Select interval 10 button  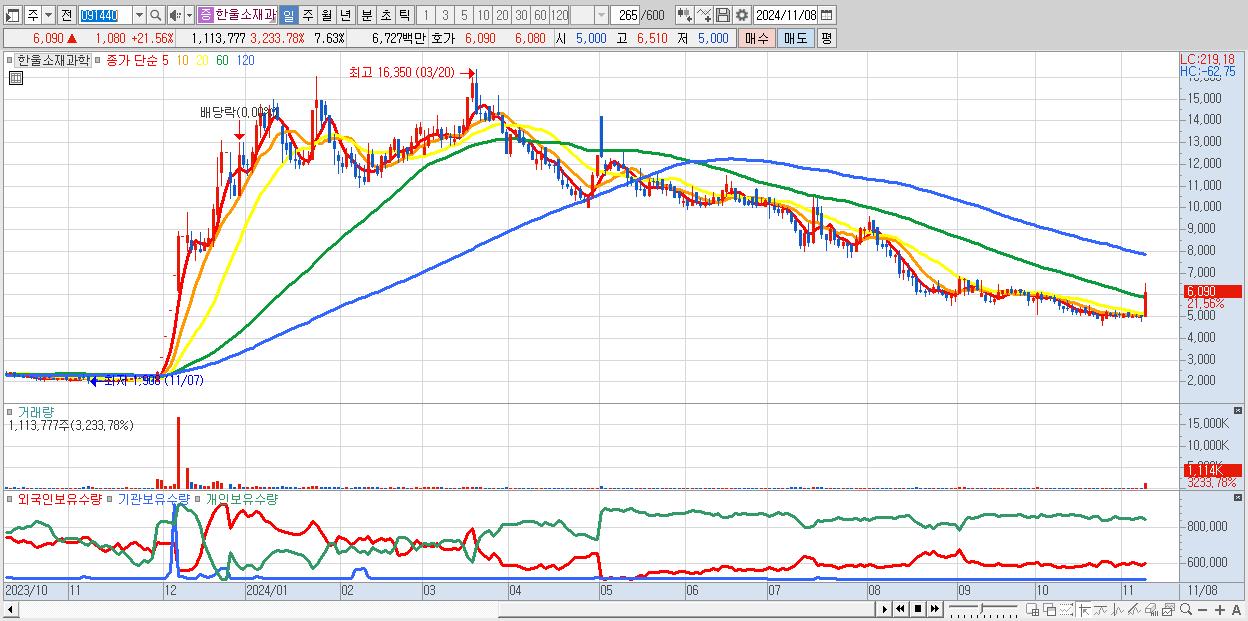click(483, 15)
